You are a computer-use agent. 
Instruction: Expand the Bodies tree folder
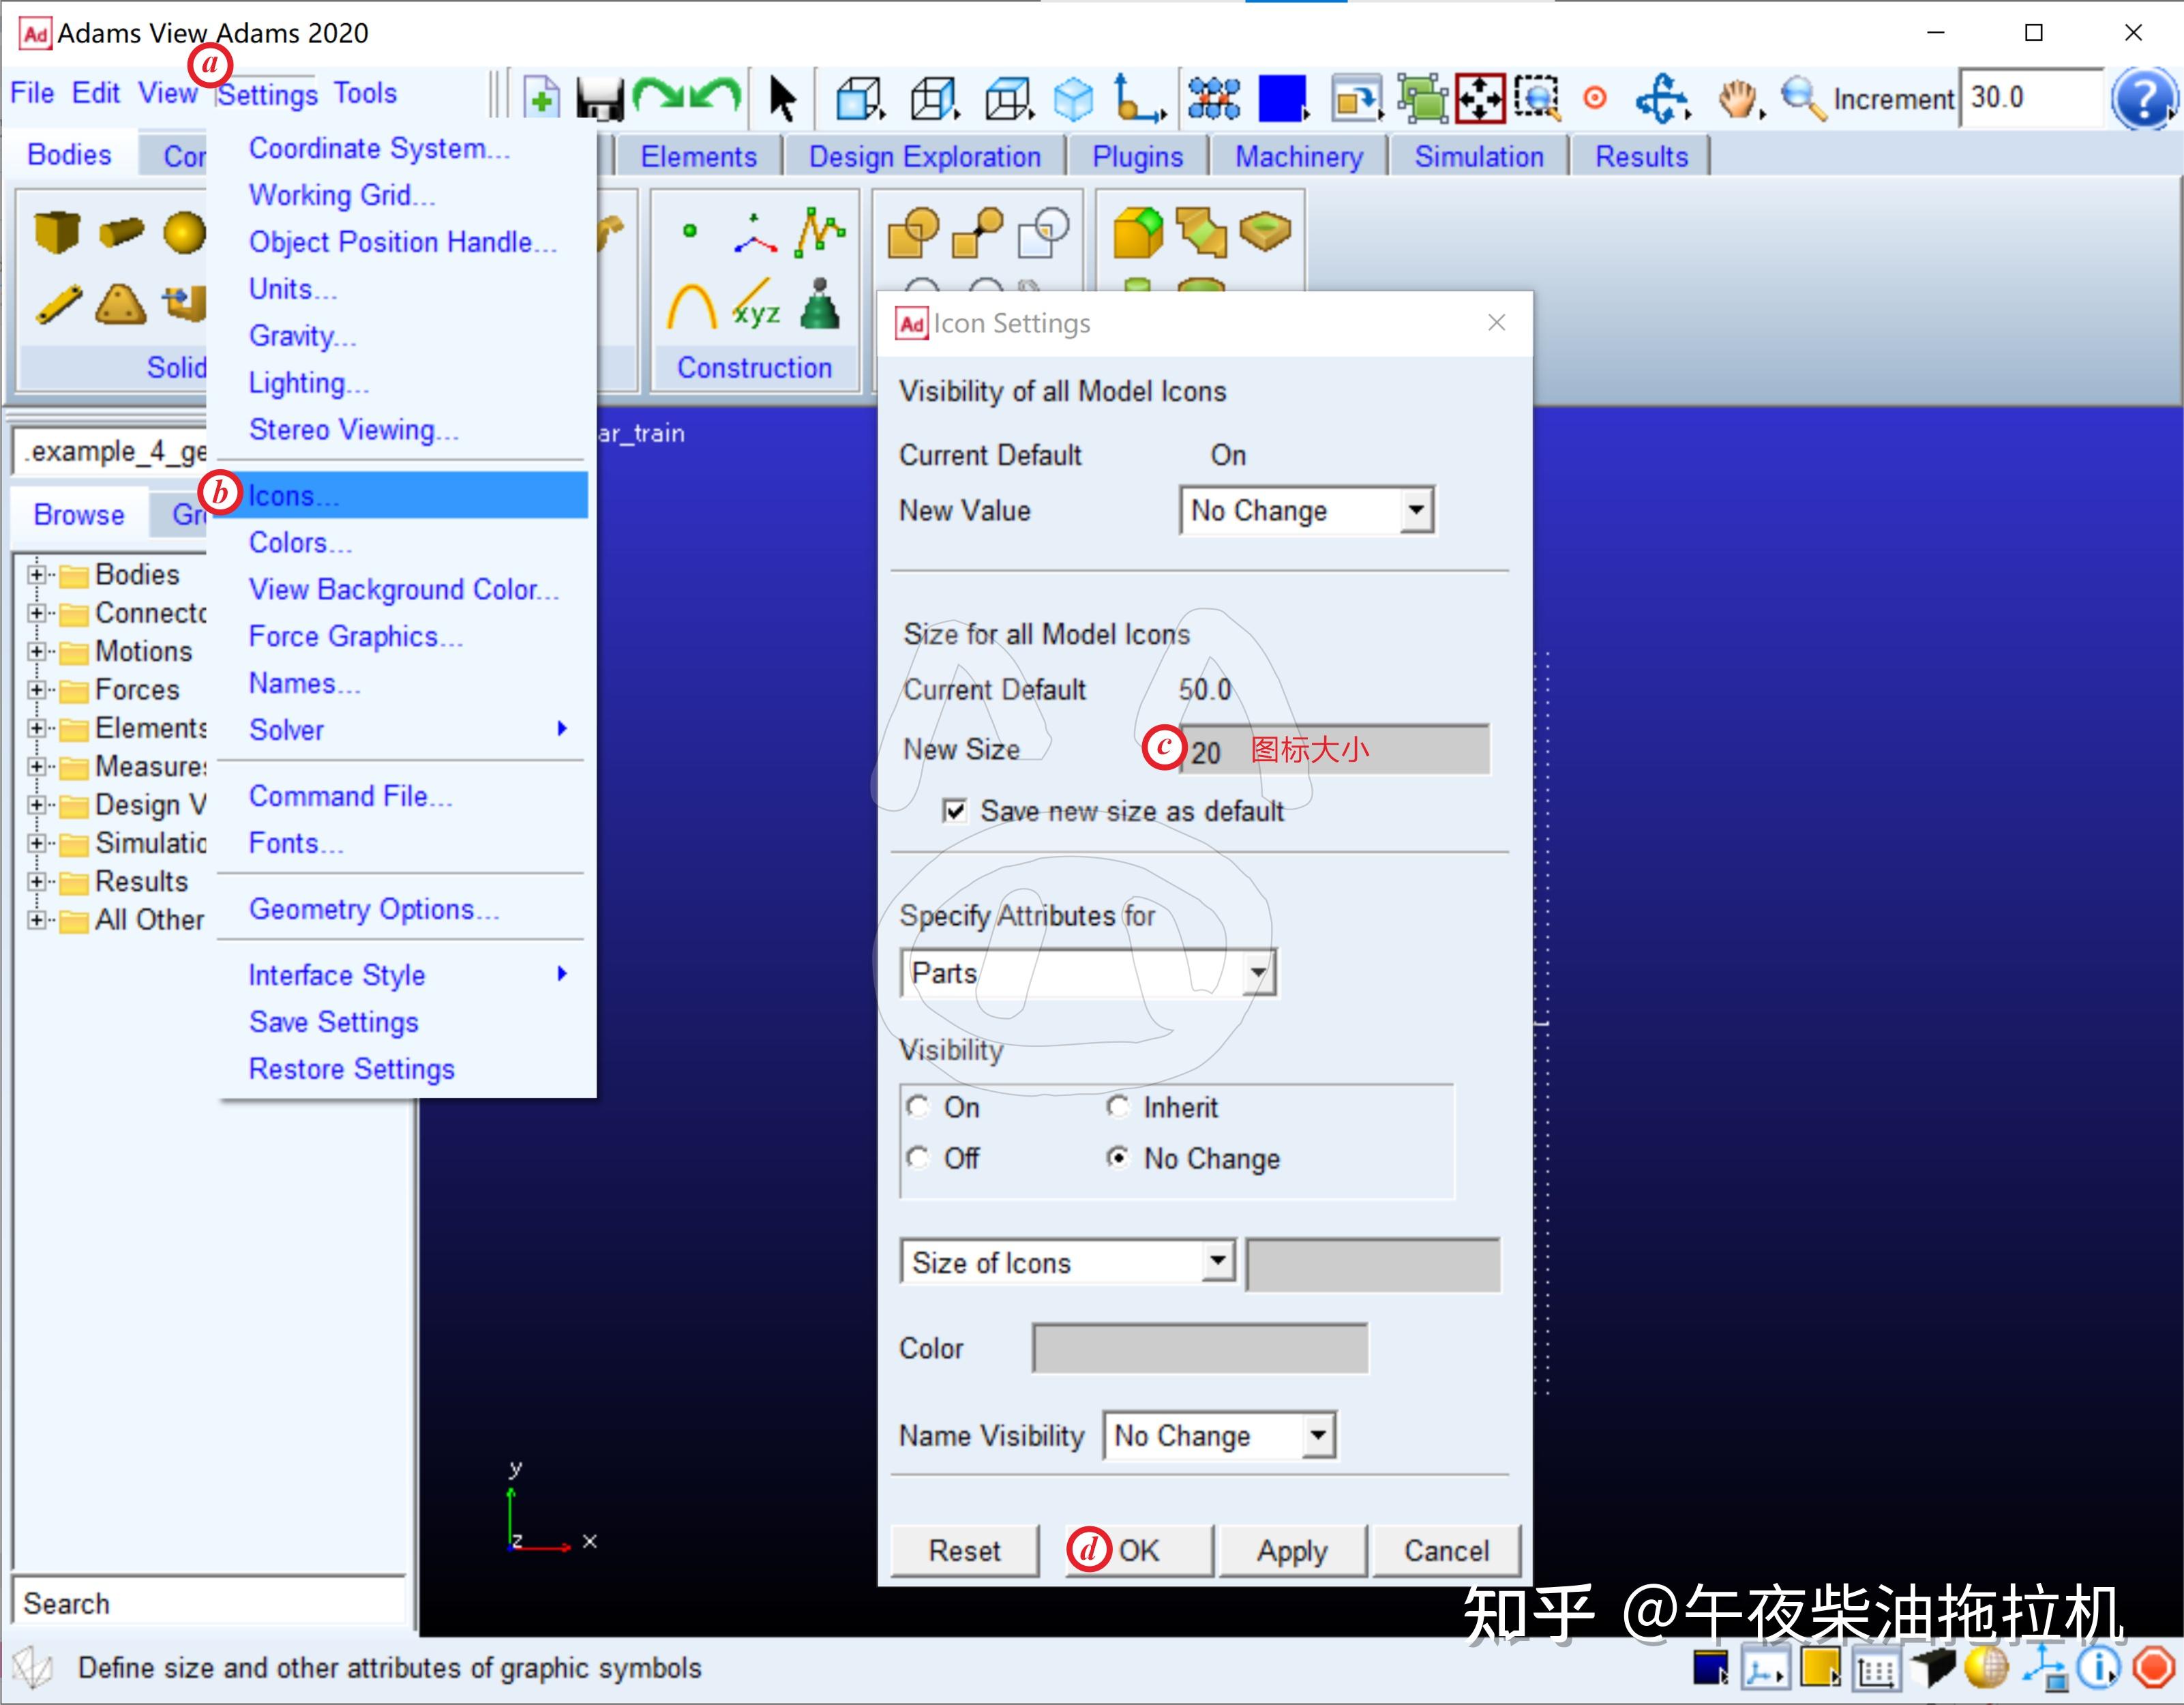(36, 574)
